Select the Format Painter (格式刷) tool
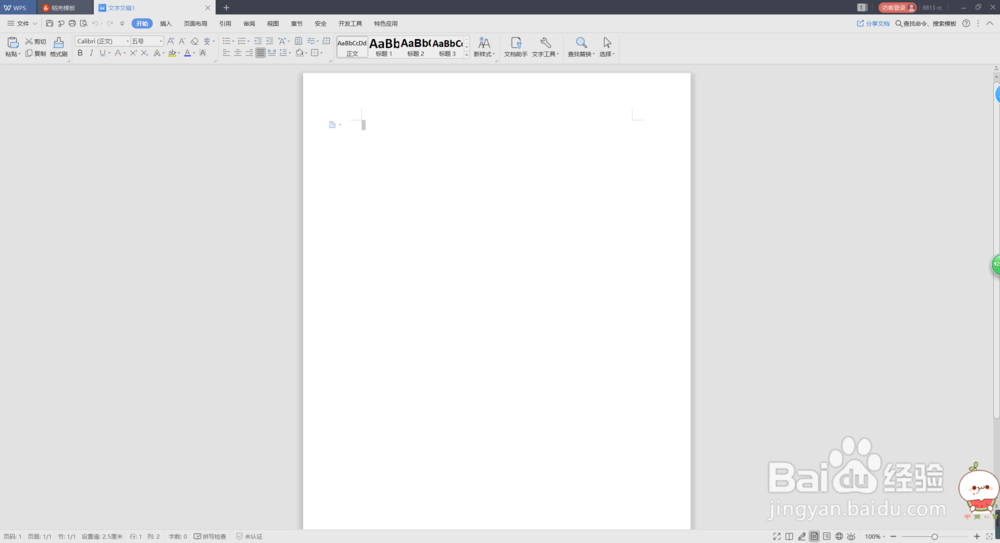Image resolution: width=1000 pixels, height=543 pixels. tap(59, 47)
